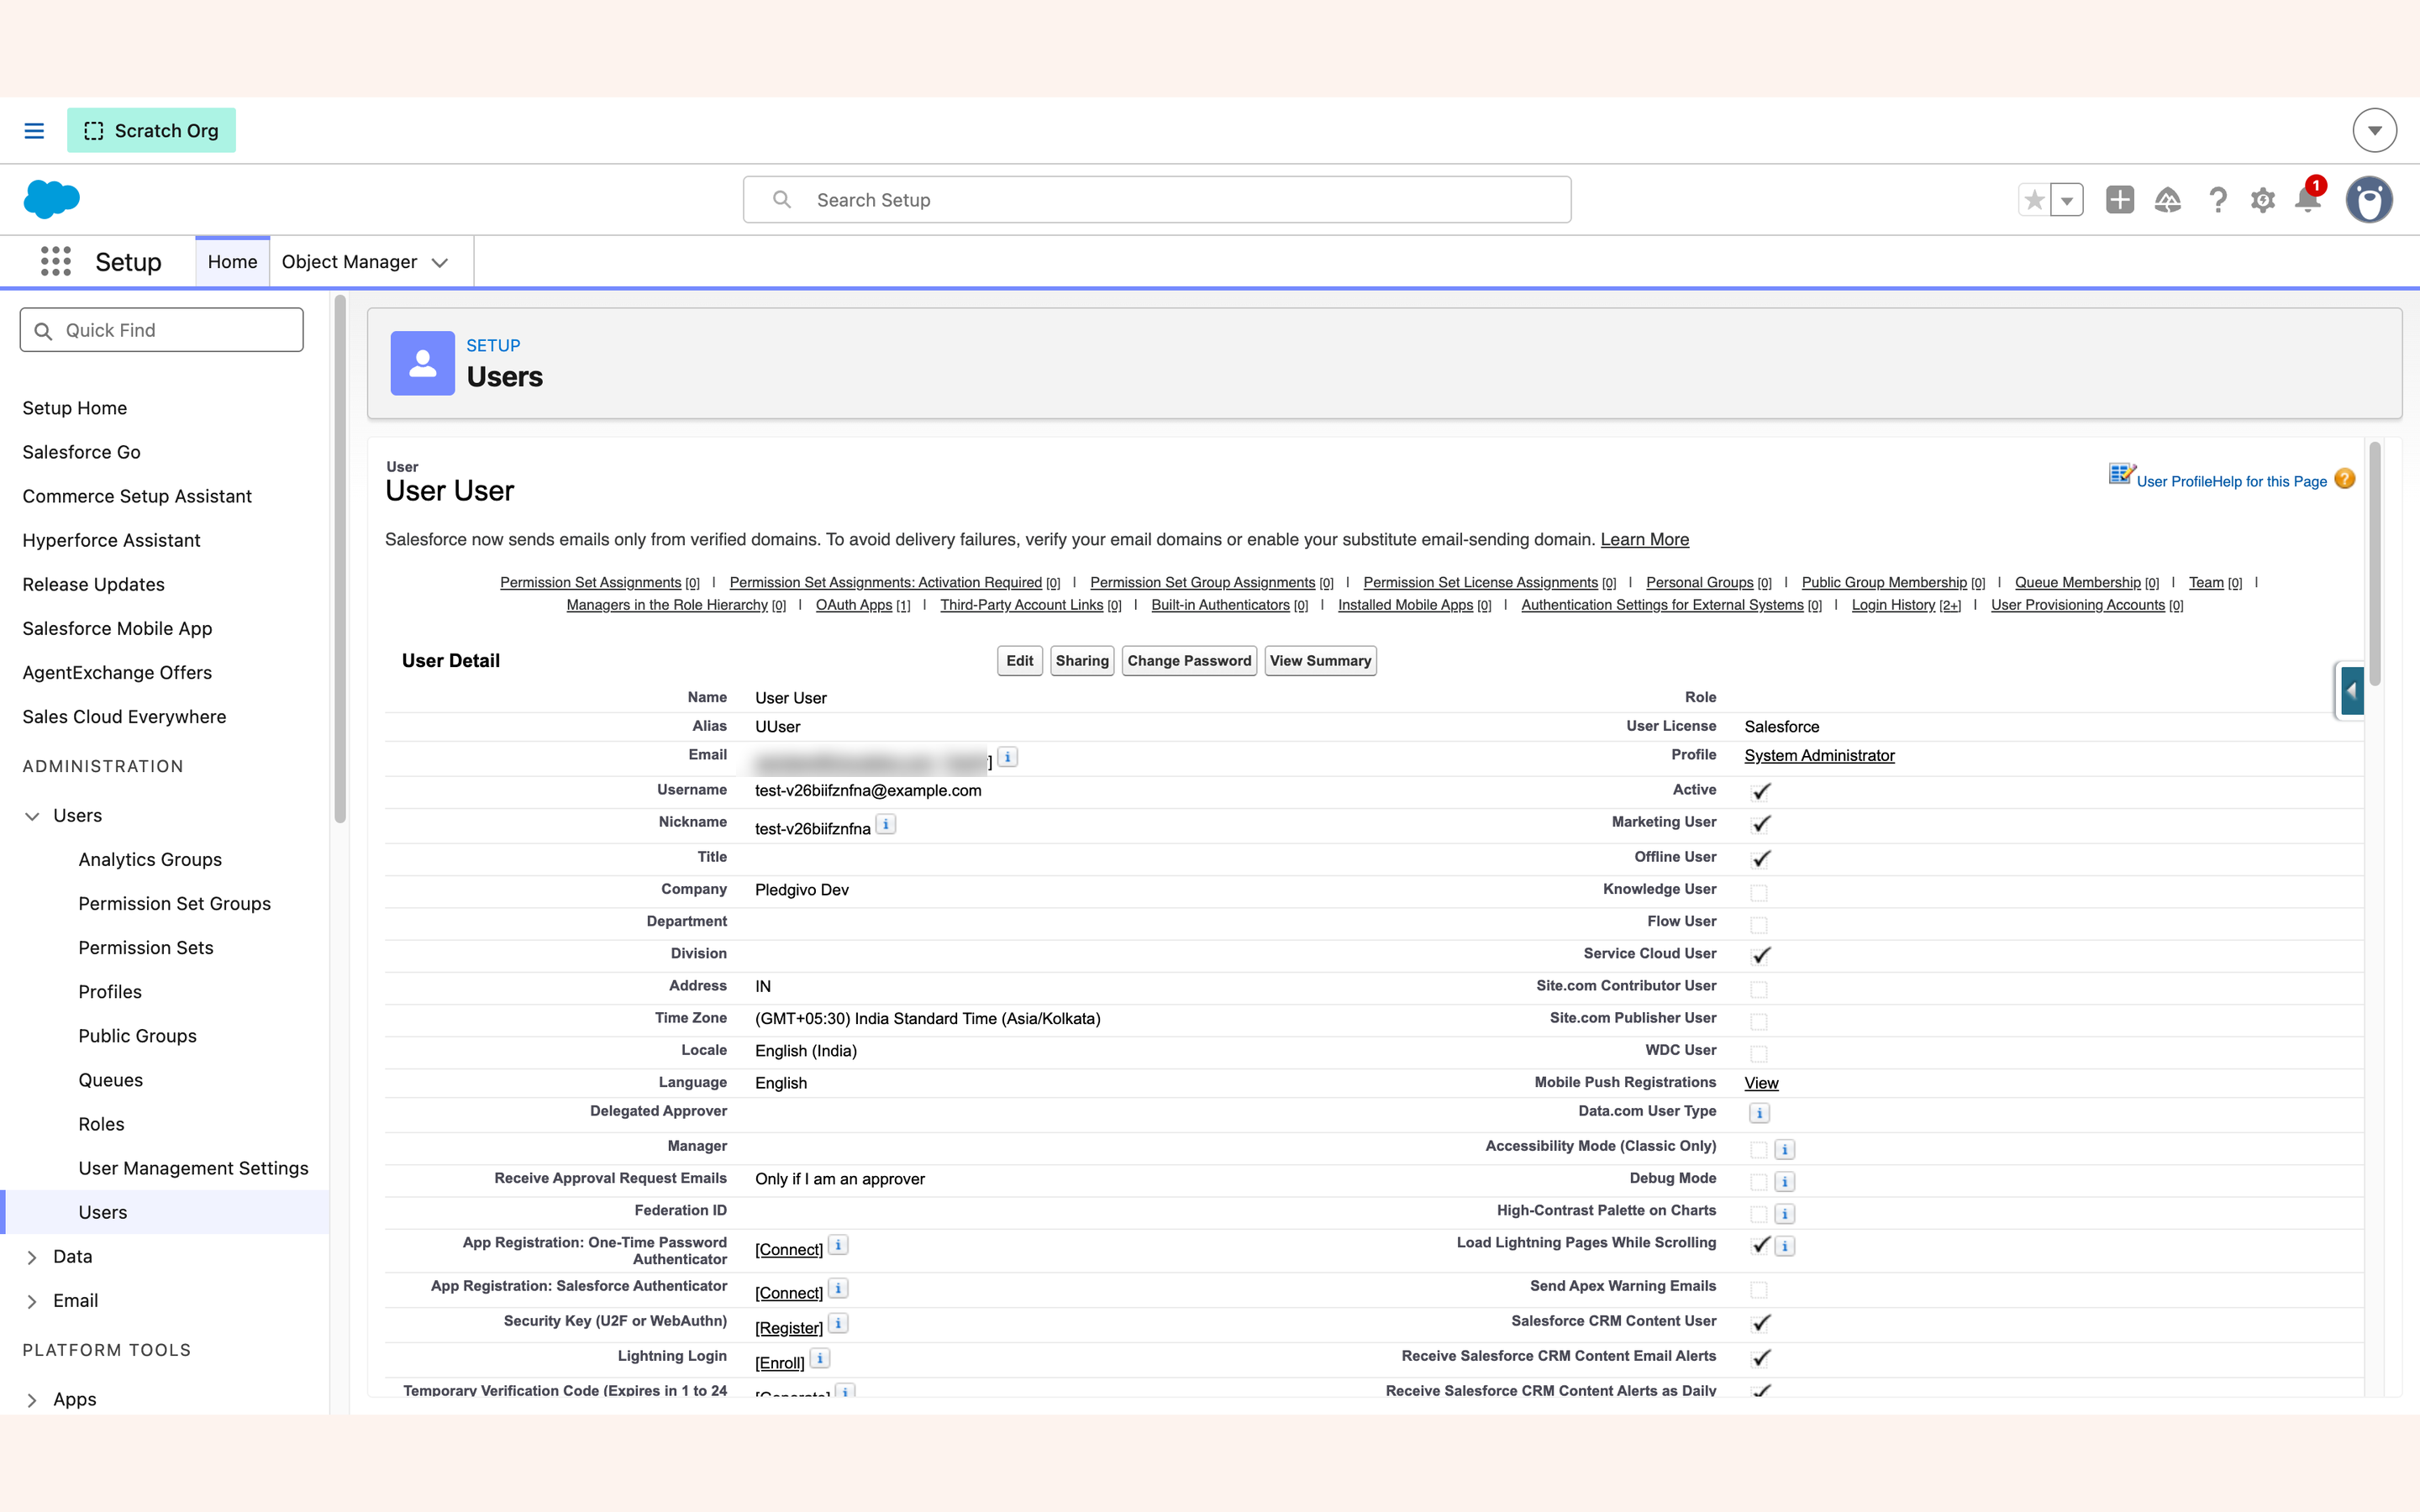The image size is (2420, 1512).
Task: Click the Debug Mode info icon
Action: [1785, 1182]
